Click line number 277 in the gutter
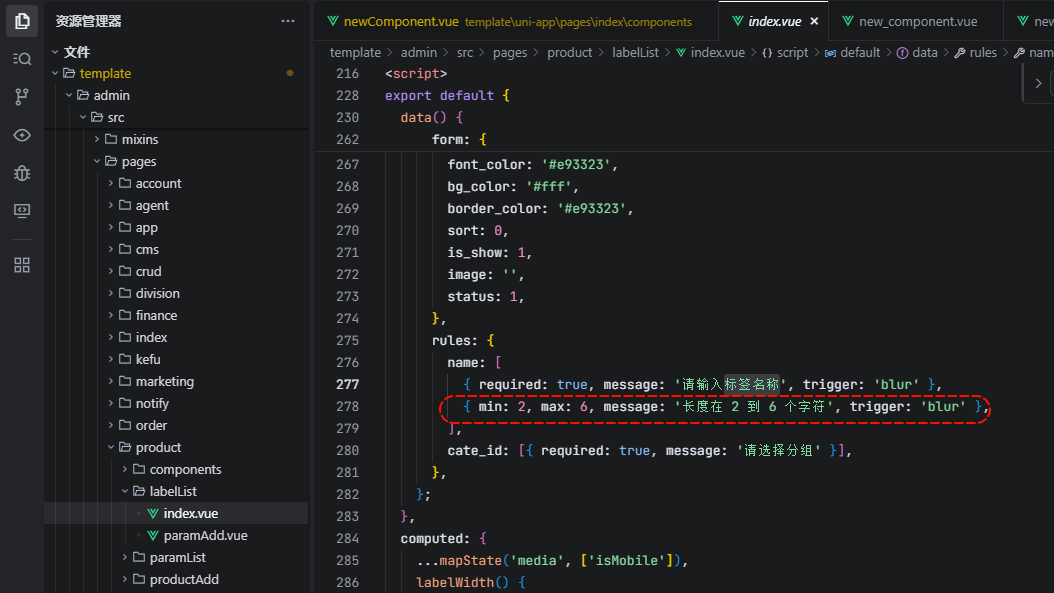The height and width of the screenshot is (593, 1054). [x=348, y=385]
